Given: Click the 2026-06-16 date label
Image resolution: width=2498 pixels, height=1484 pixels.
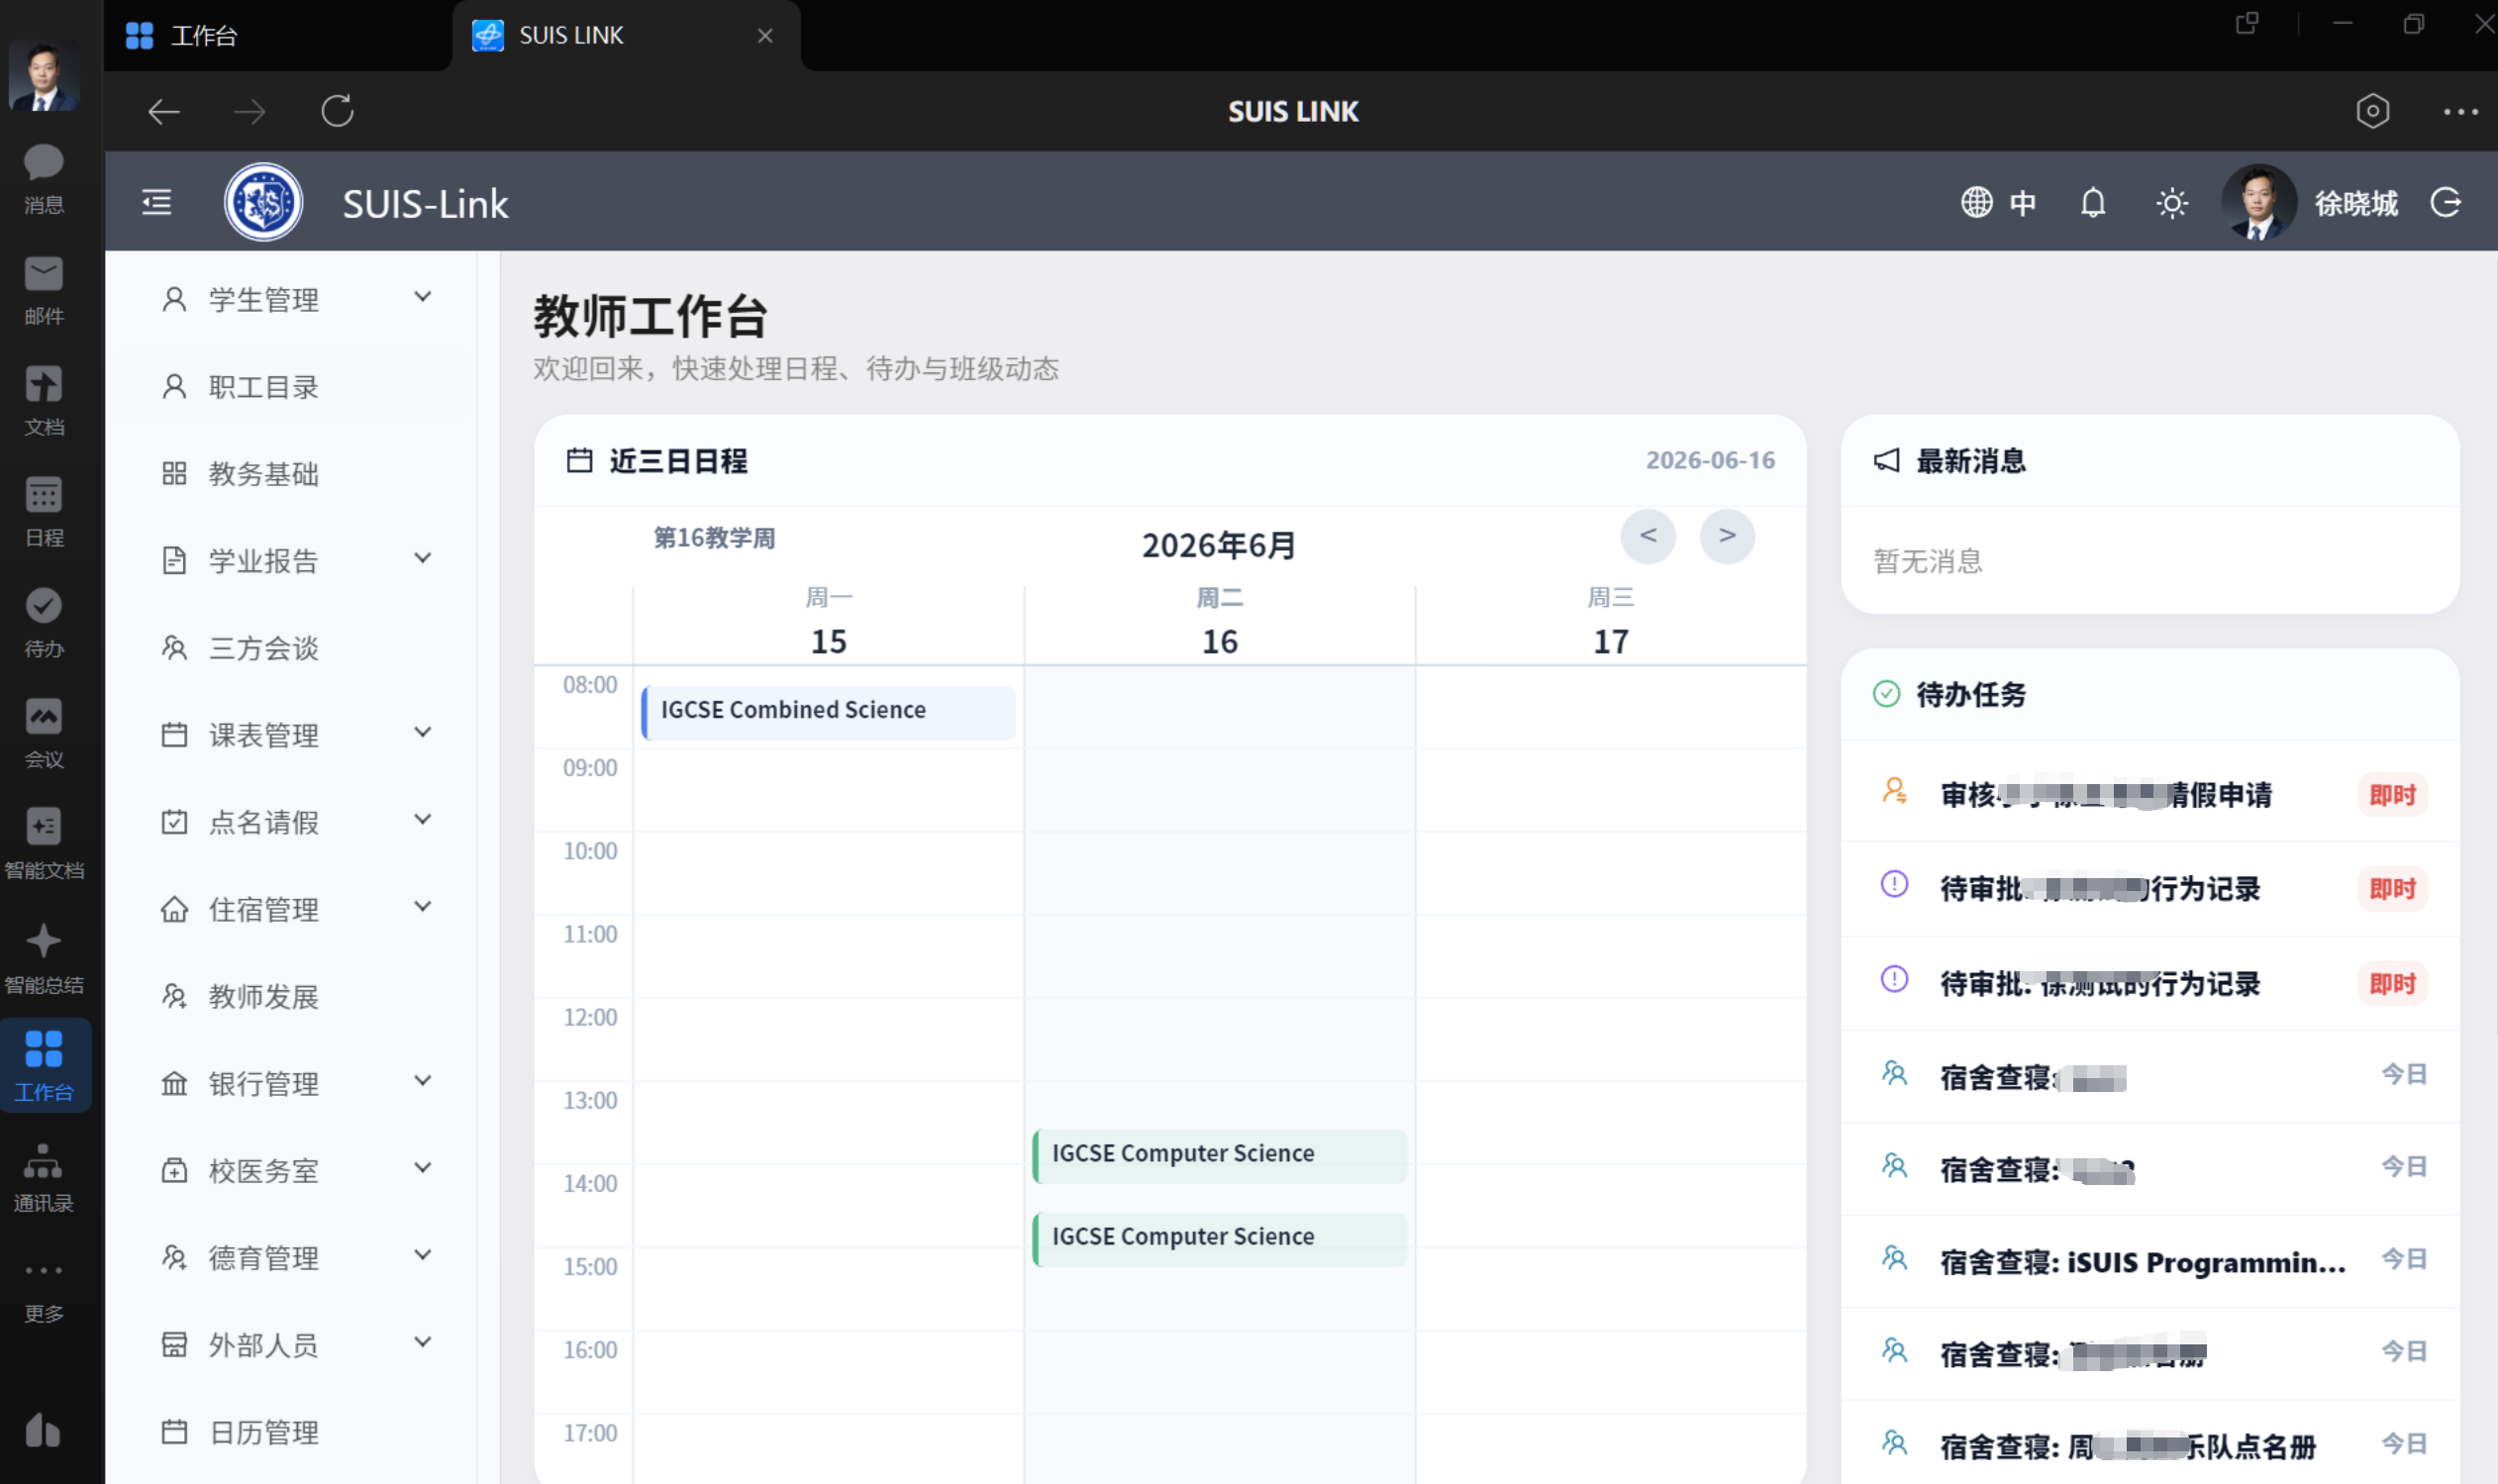Looking at the screenshot, I should (x=1710, y=460).
